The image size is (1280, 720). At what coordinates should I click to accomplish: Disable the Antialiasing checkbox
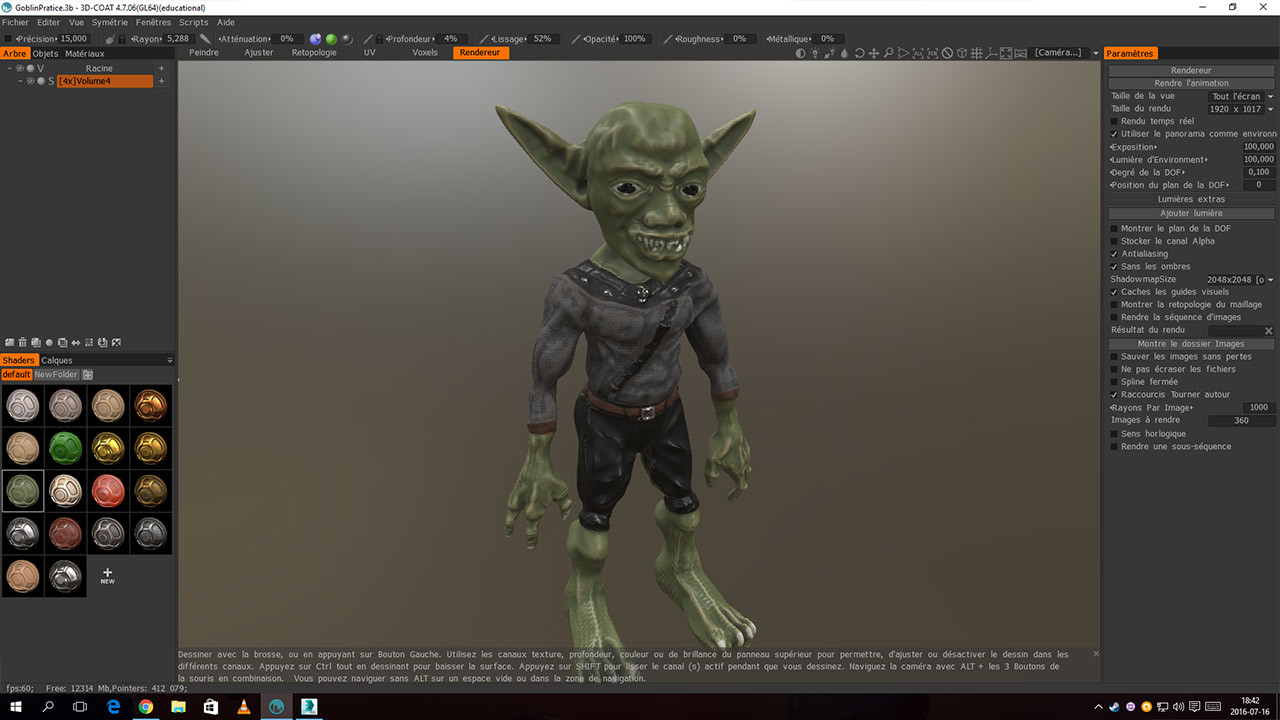[x=1114, y=254]
